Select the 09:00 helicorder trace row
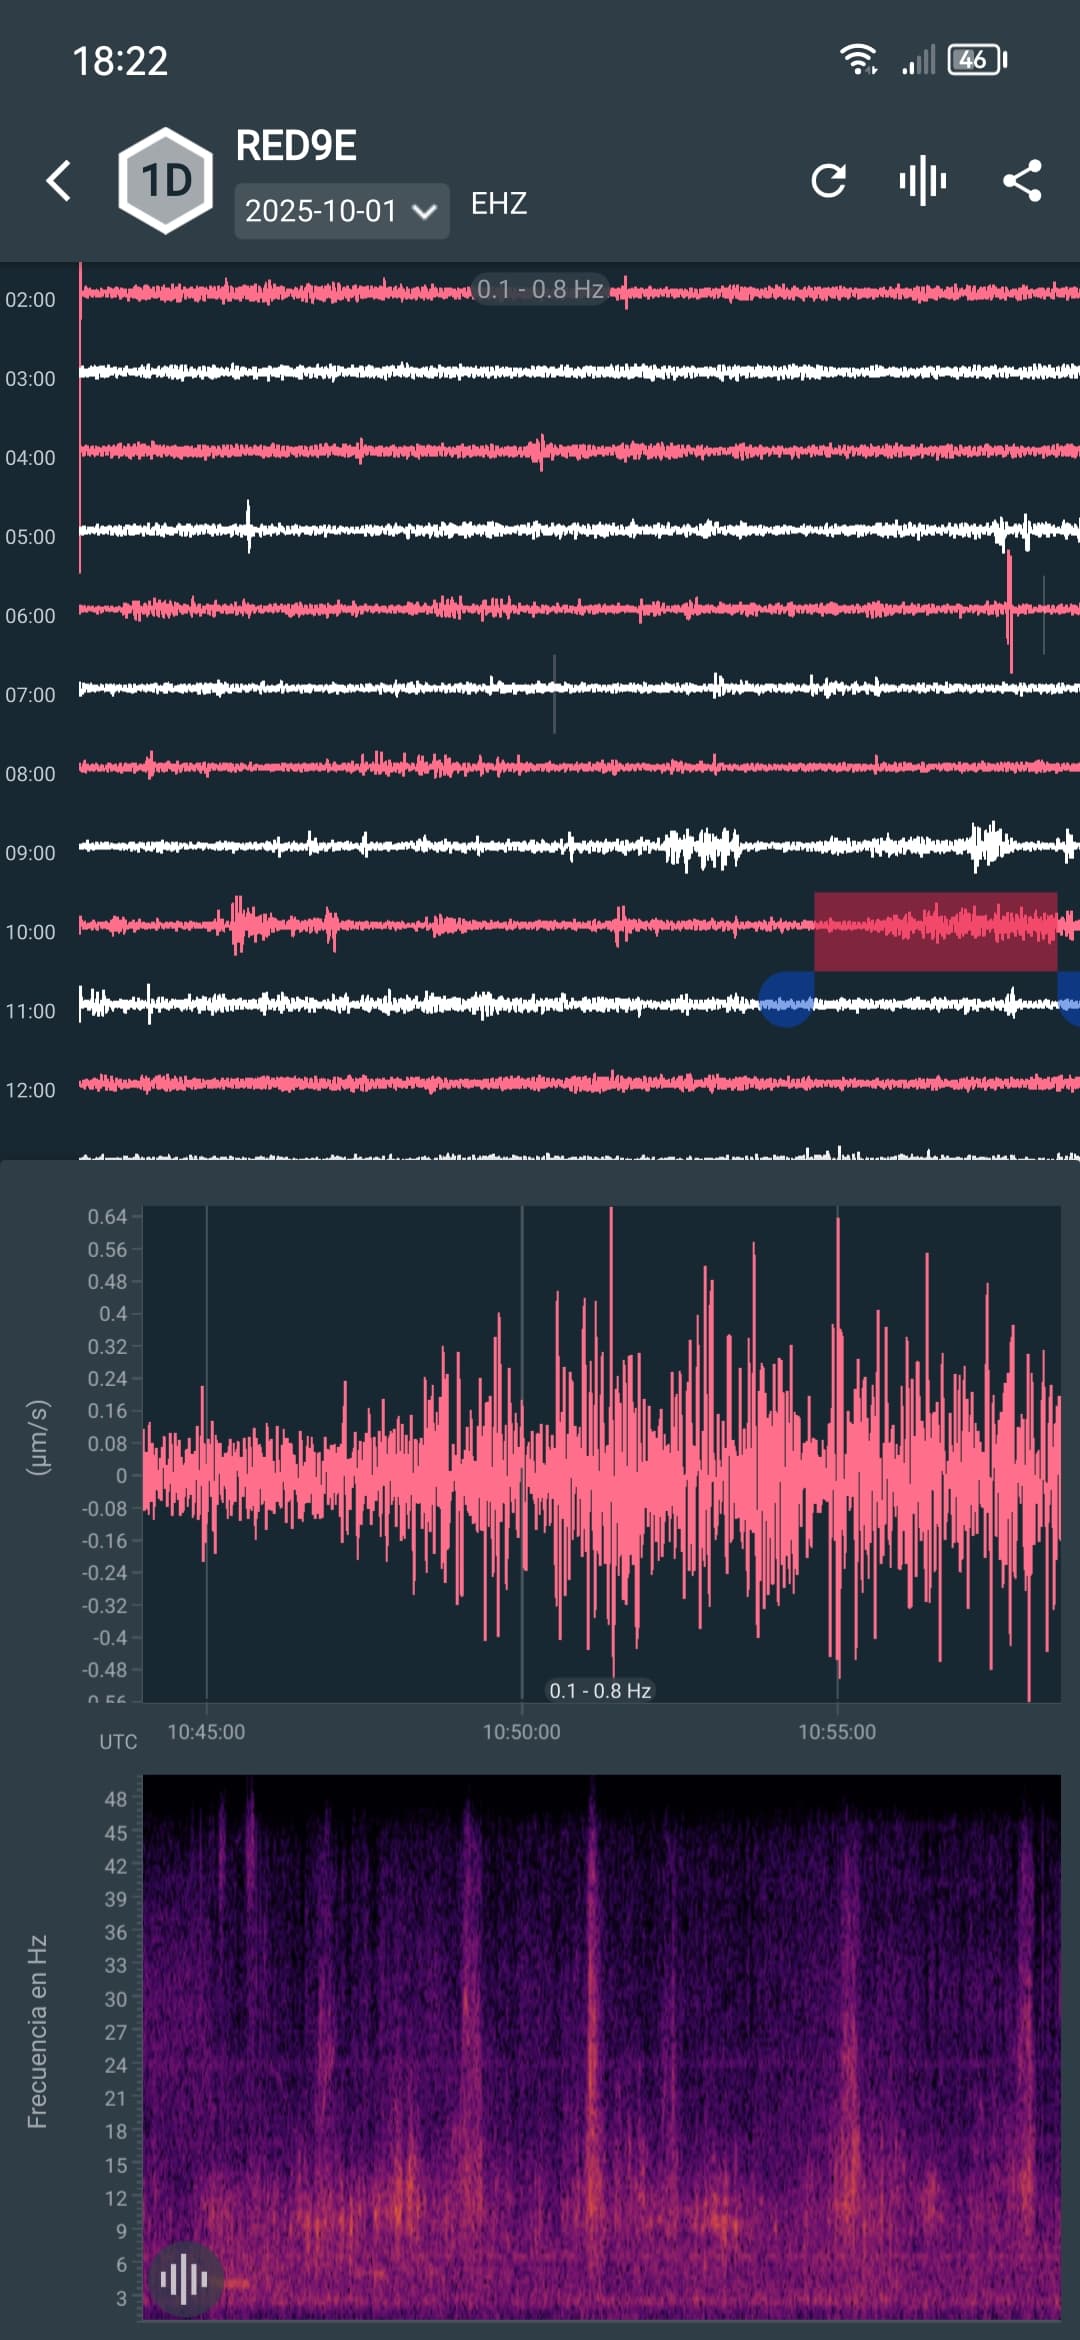 pyautogui.click(x=580, y=847)
